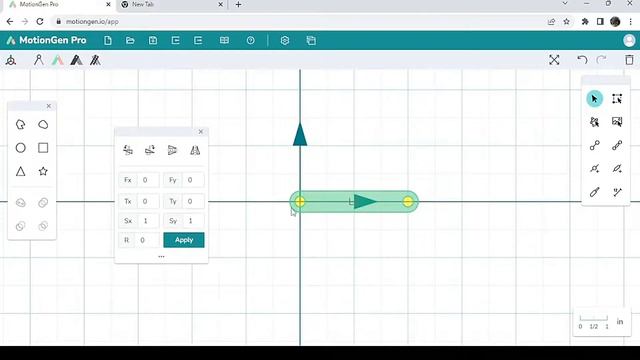Screen dimensions: 640x360
Task: Expand the transform panel via three dots
Action: click(x=161, y=257)
